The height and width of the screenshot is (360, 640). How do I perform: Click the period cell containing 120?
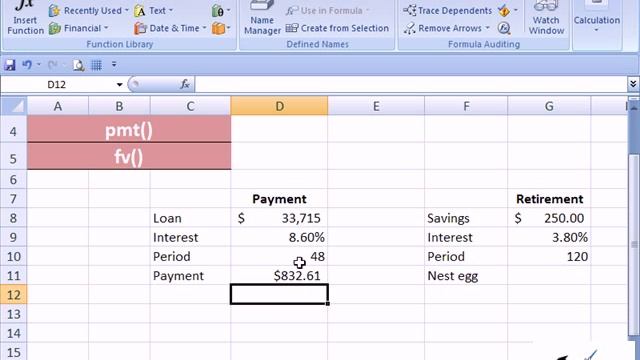[549, 256]
